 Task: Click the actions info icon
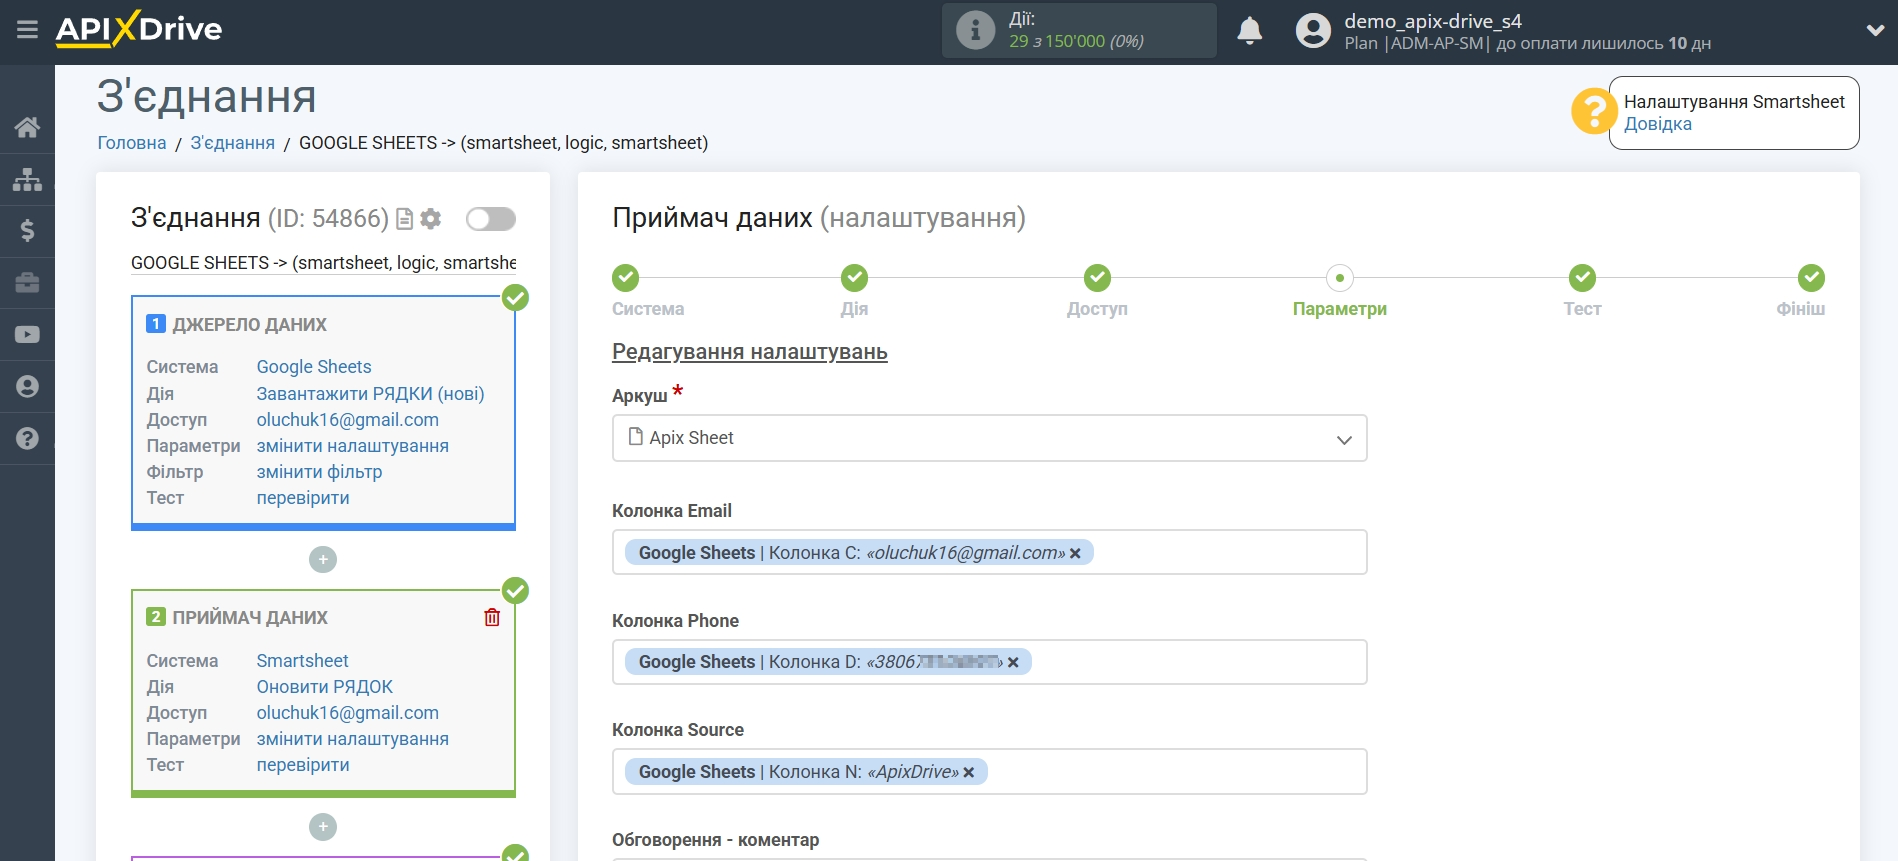975,30
